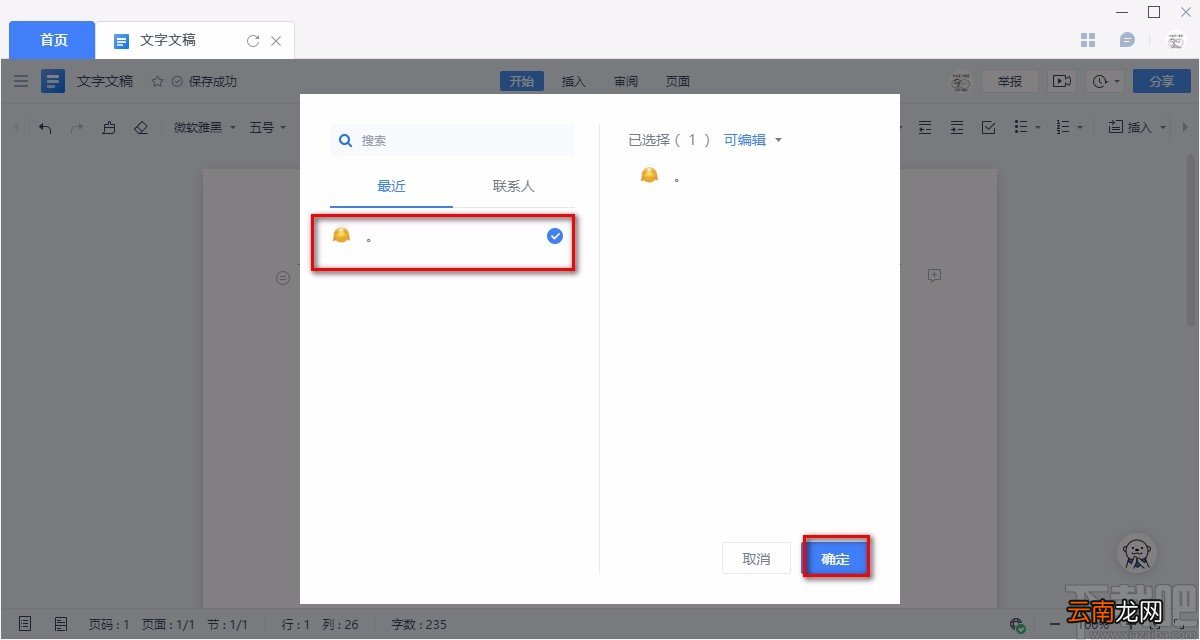
Task: Close the 文字文稿 tab
Action: (277, 41)
